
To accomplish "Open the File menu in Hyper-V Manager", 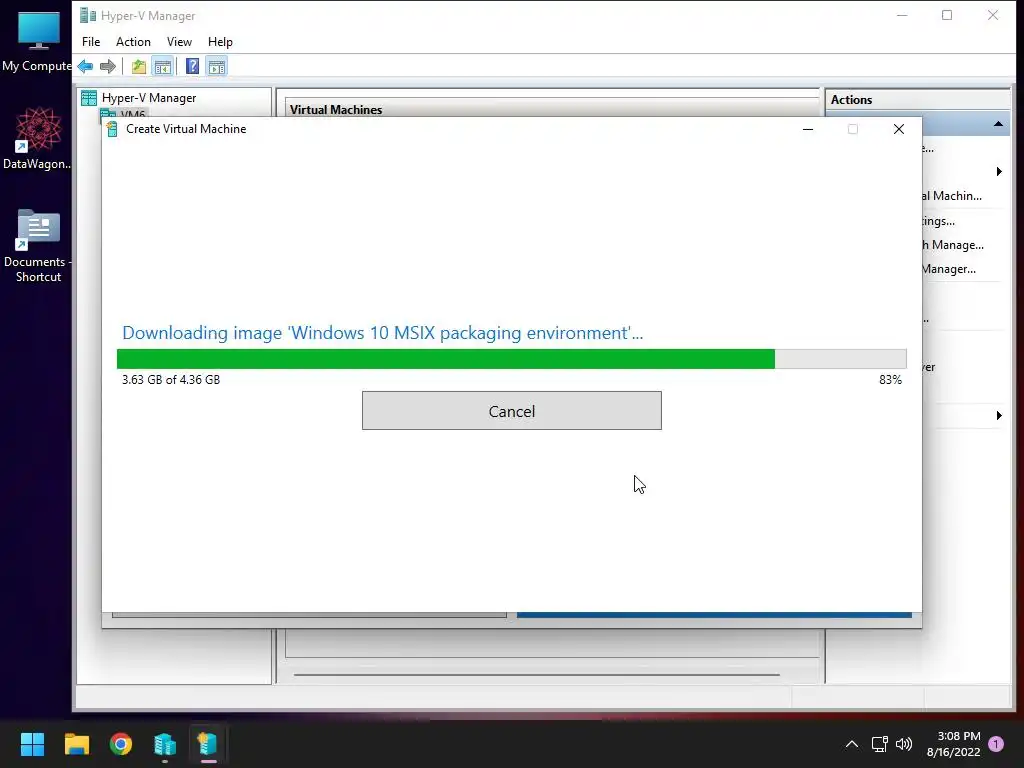I will [x=91, y=42].
